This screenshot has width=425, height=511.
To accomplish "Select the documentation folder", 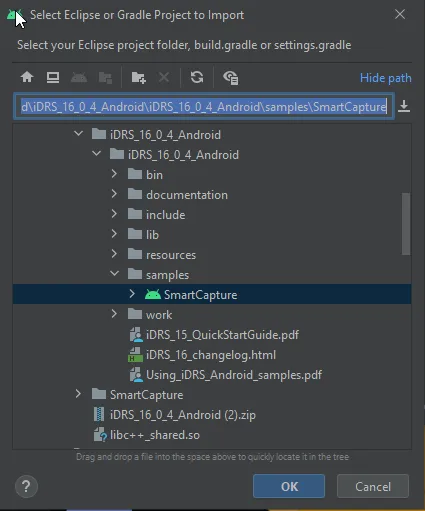I will coord(187,195).
